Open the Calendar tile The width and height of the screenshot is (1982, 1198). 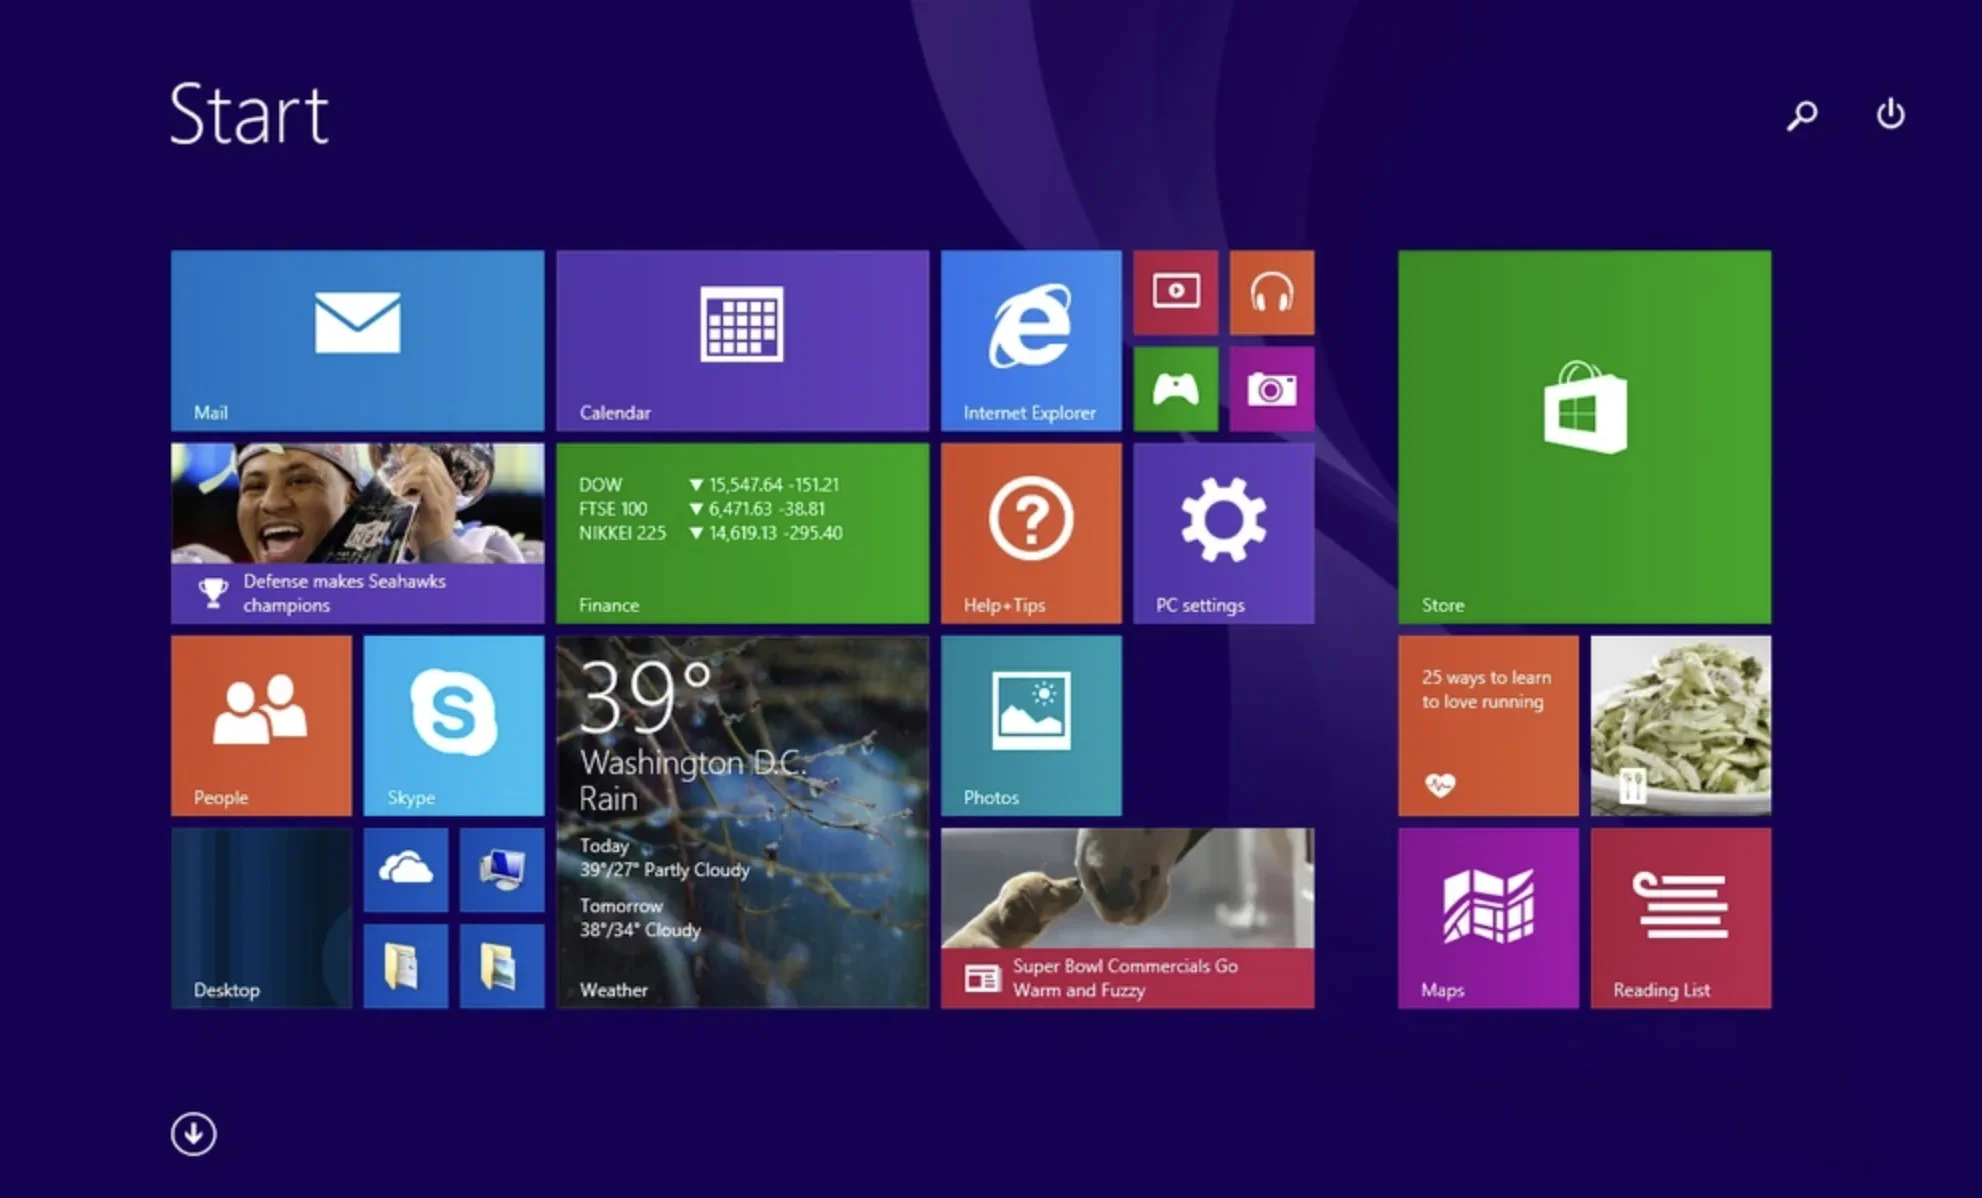click(x=742, y=340)
